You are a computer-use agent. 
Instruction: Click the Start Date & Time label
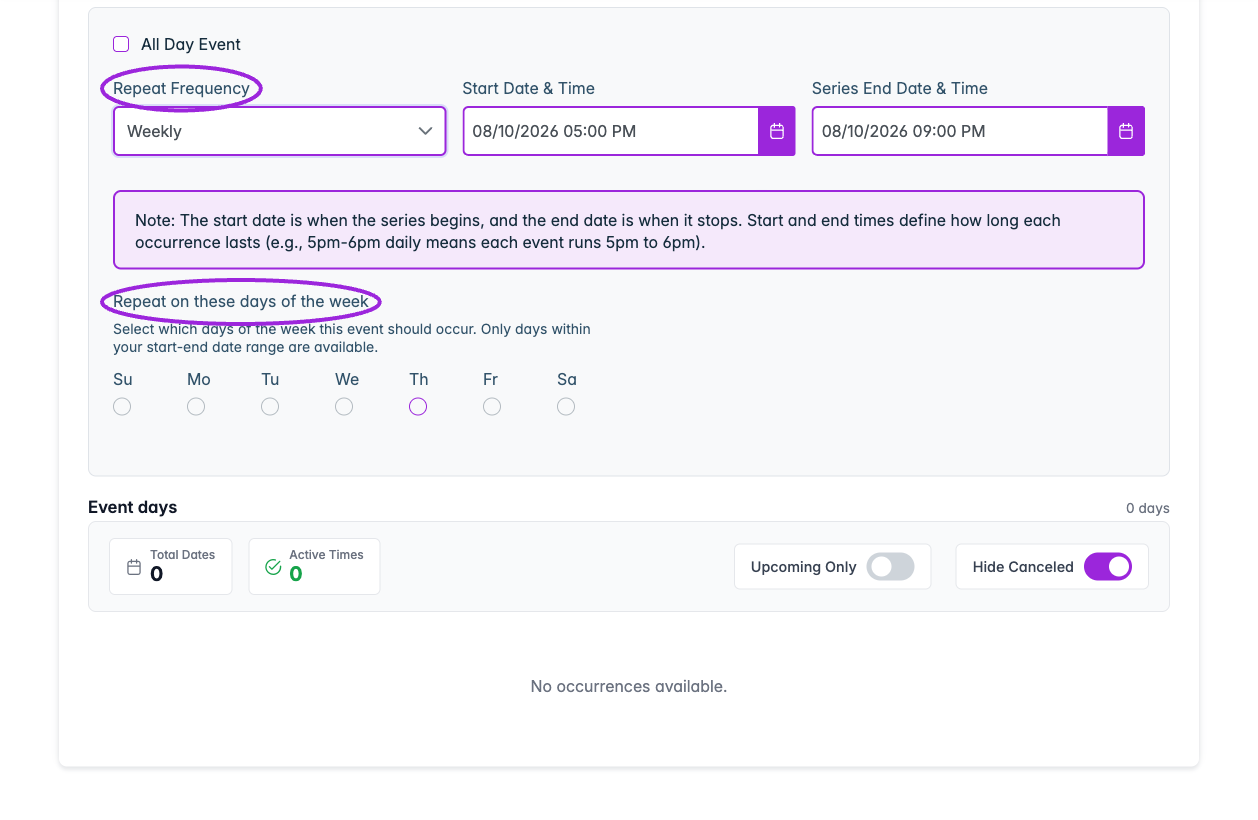click(529, 88)
